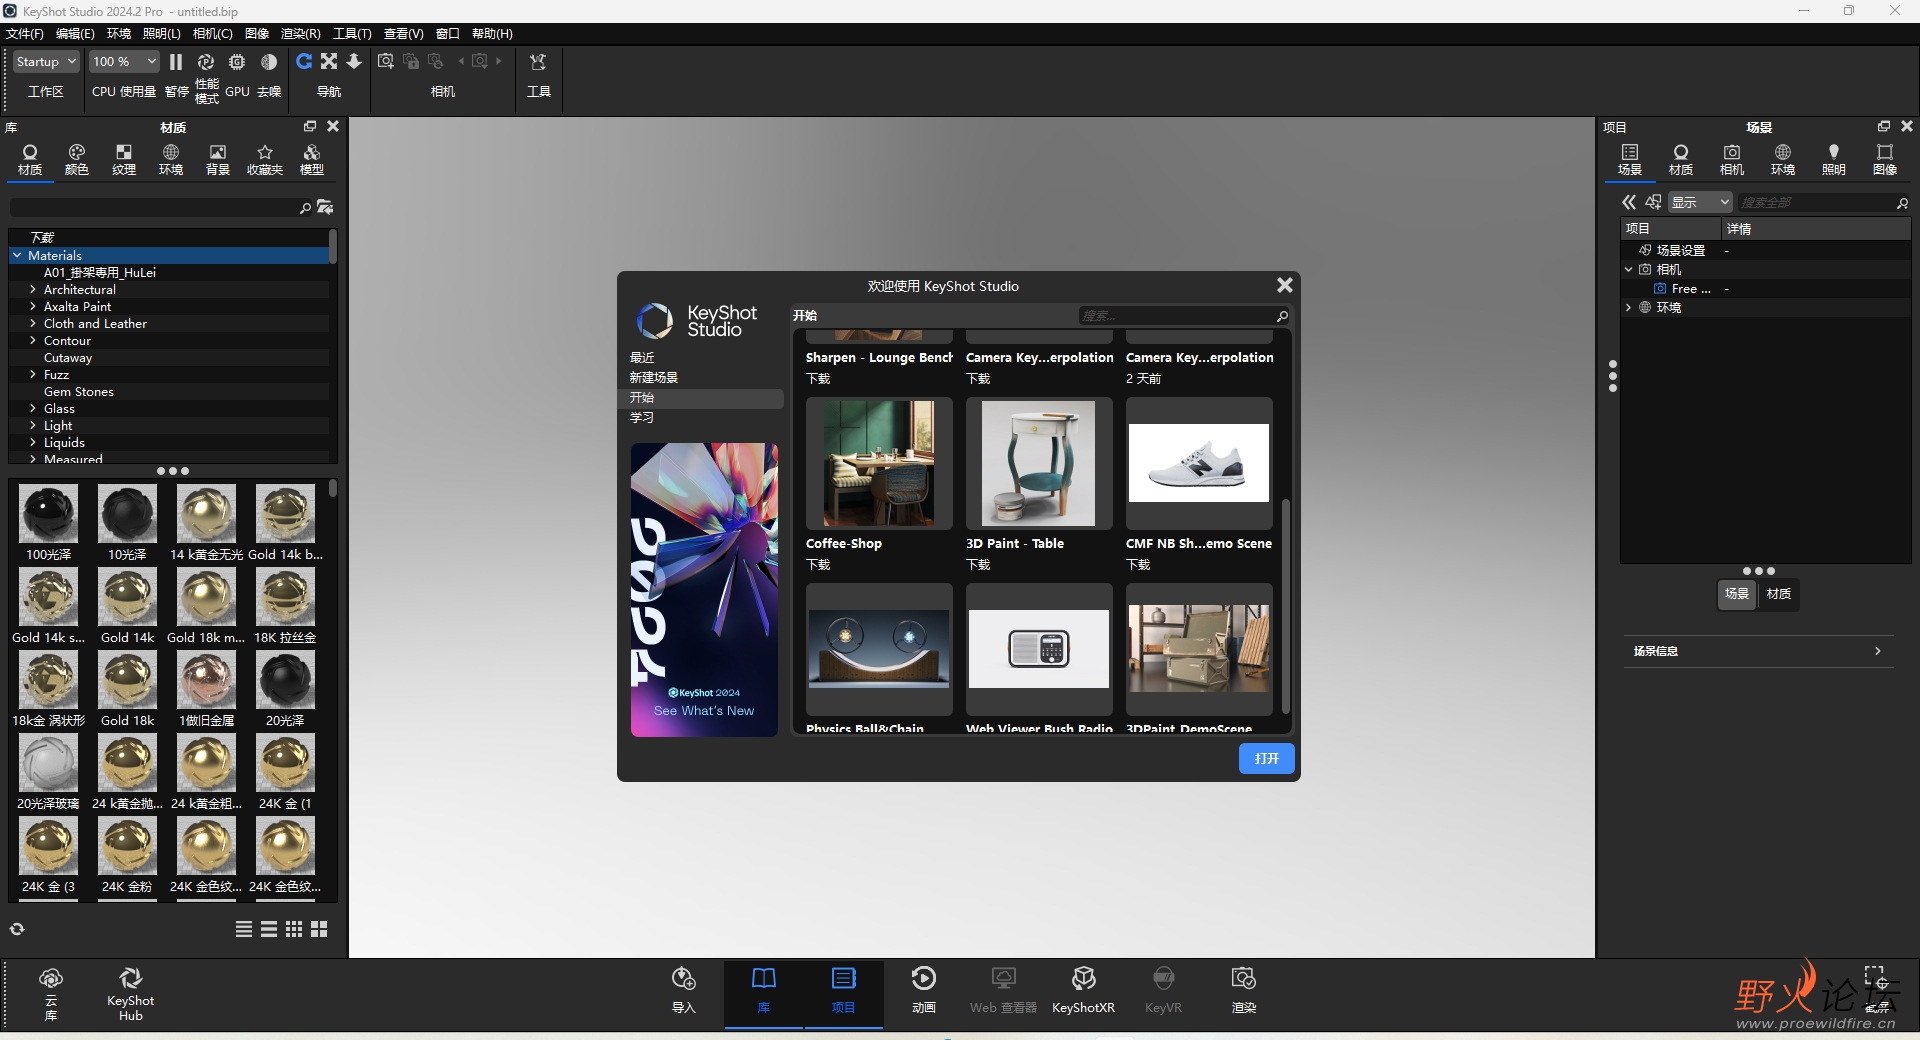Open the Materials library tab

tap(30, 160)
